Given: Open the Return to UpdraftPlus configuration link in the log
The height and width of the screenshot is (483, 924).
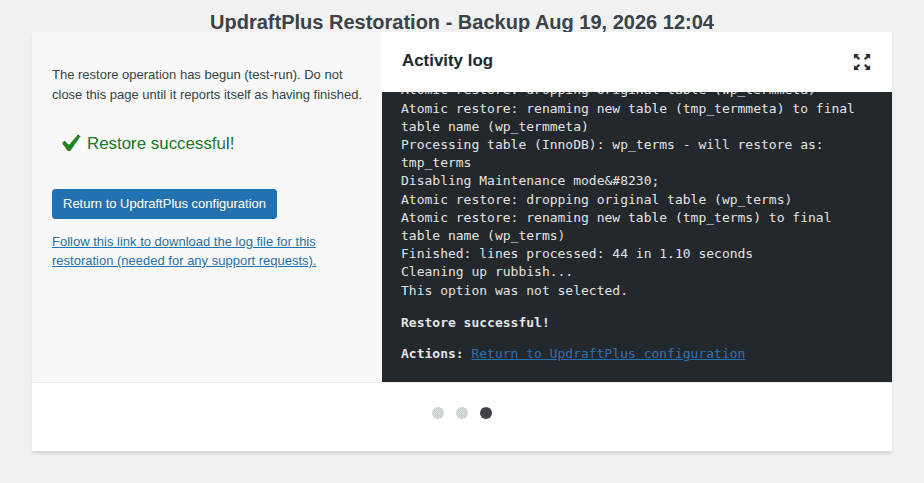Looking at the screenshot, I should coord(608,353).
